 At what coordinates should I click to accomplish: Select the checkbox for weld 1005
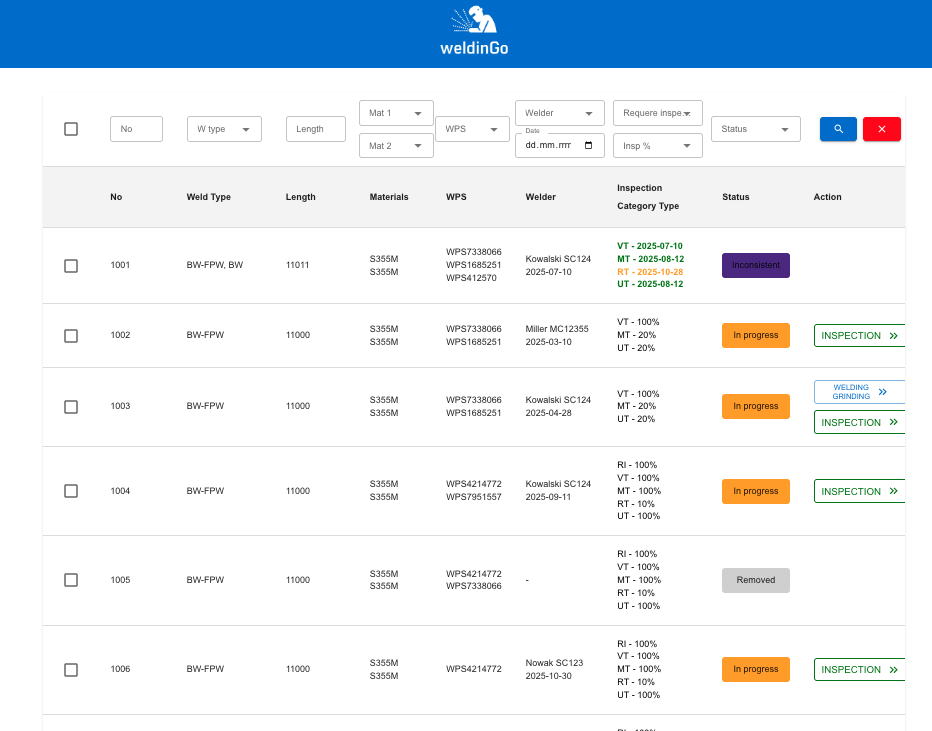pos(71,580)
